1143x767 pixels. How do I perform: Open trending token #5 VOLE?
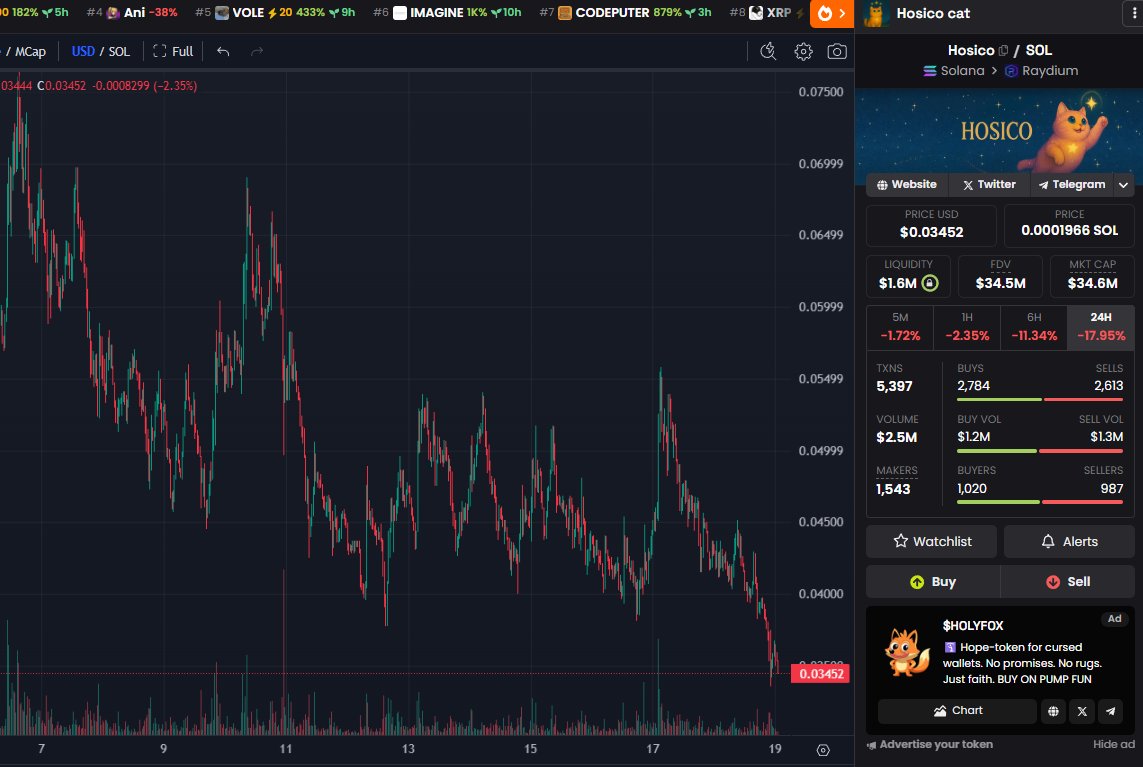275,12
